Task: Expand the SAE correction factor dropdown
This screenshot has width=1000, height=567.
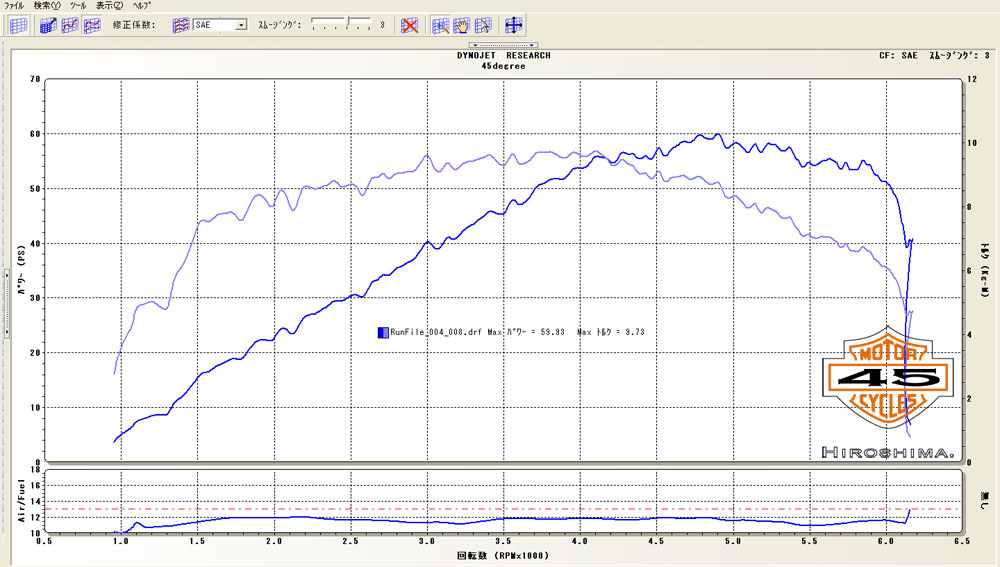Action: (241, 25)
